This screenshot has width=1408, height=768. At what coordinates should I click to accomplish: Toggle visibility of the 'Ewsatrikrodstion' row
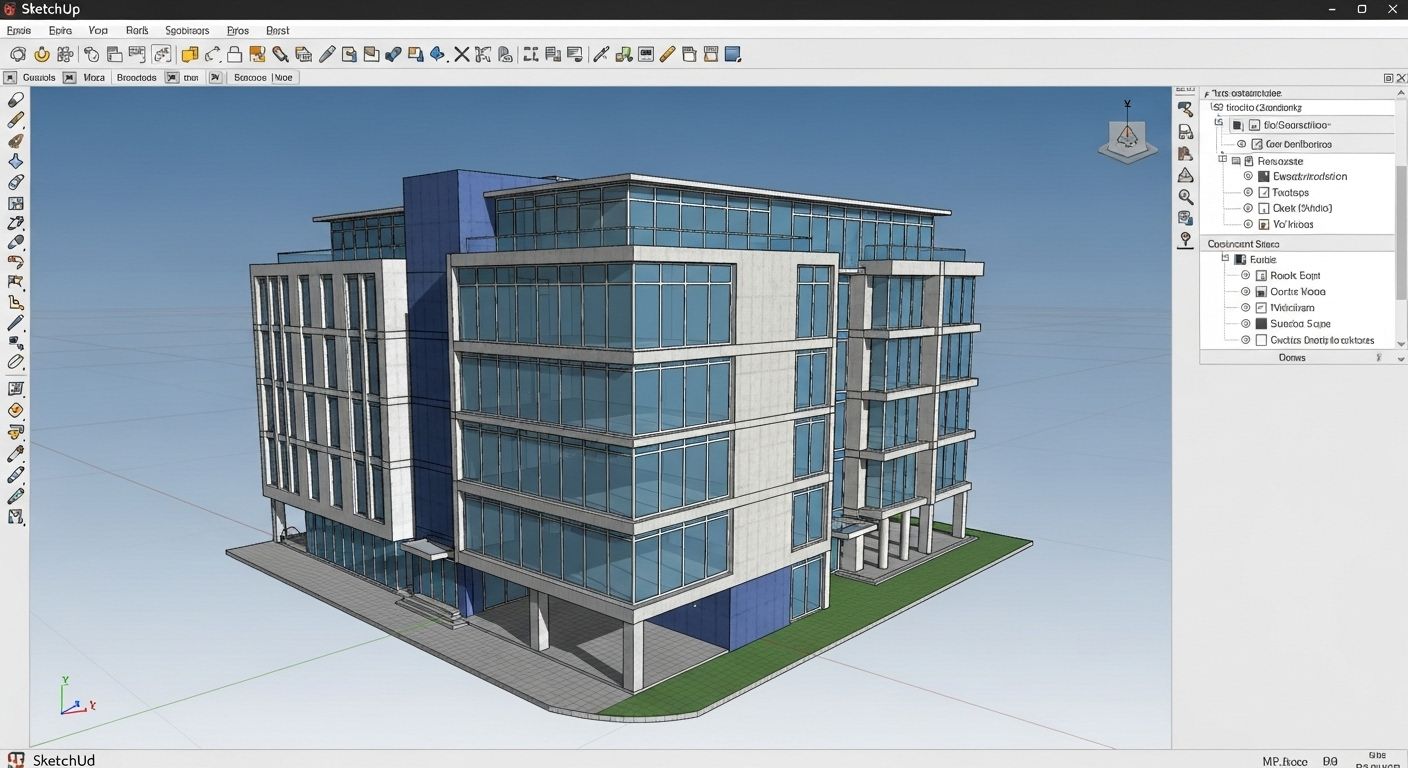coord(1247,176)
